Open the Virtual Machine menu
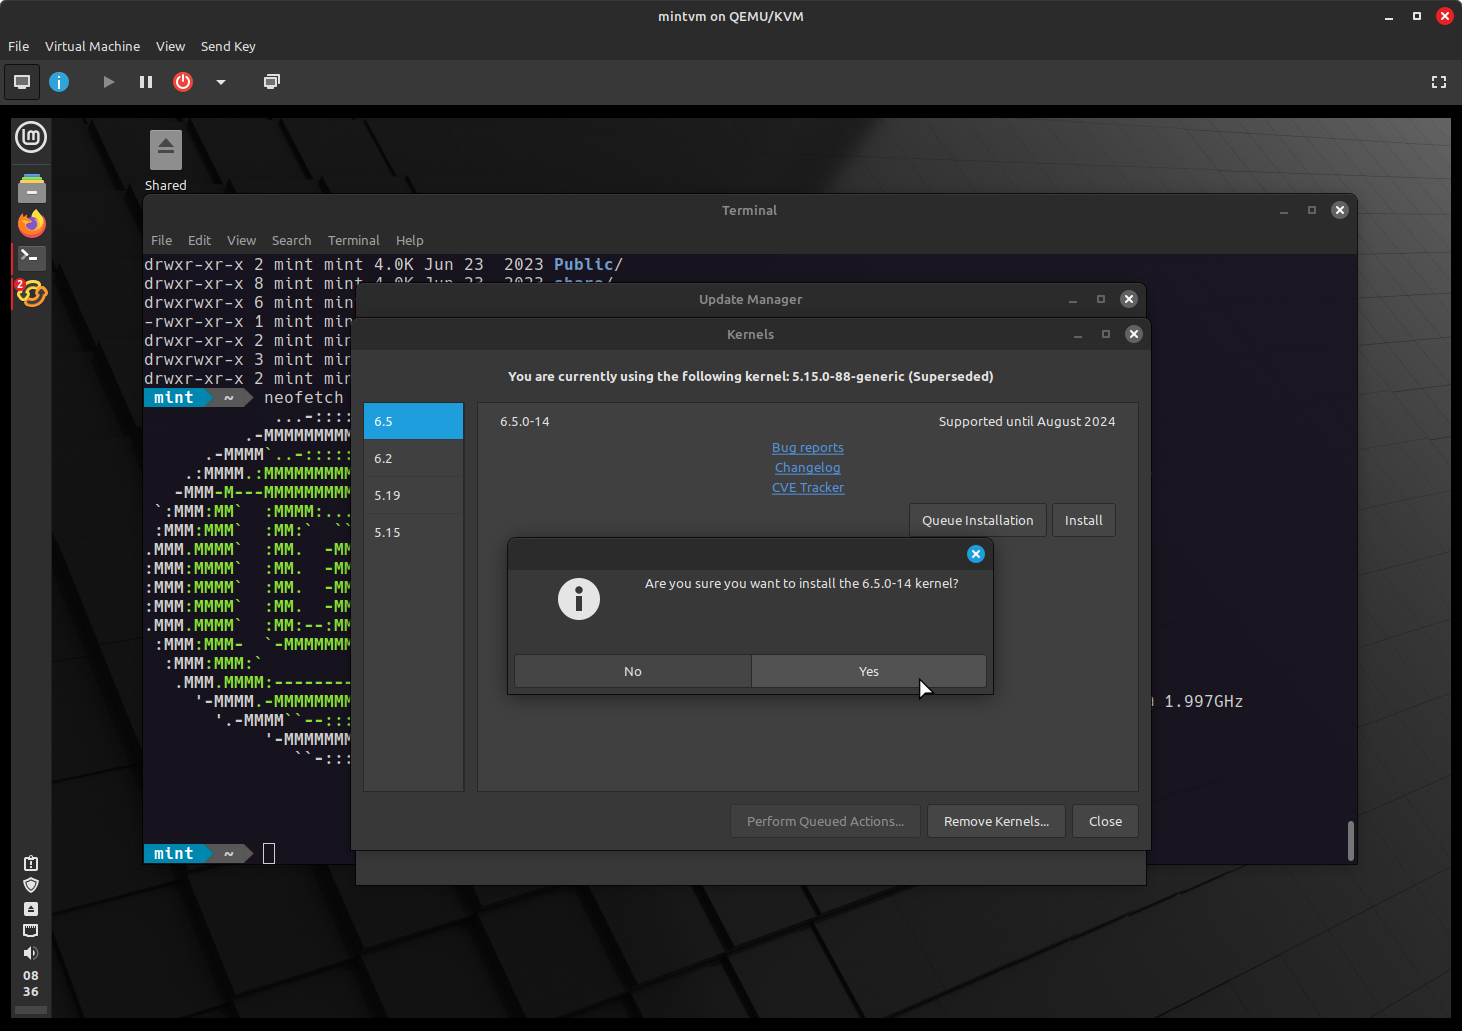 point(92,46)
